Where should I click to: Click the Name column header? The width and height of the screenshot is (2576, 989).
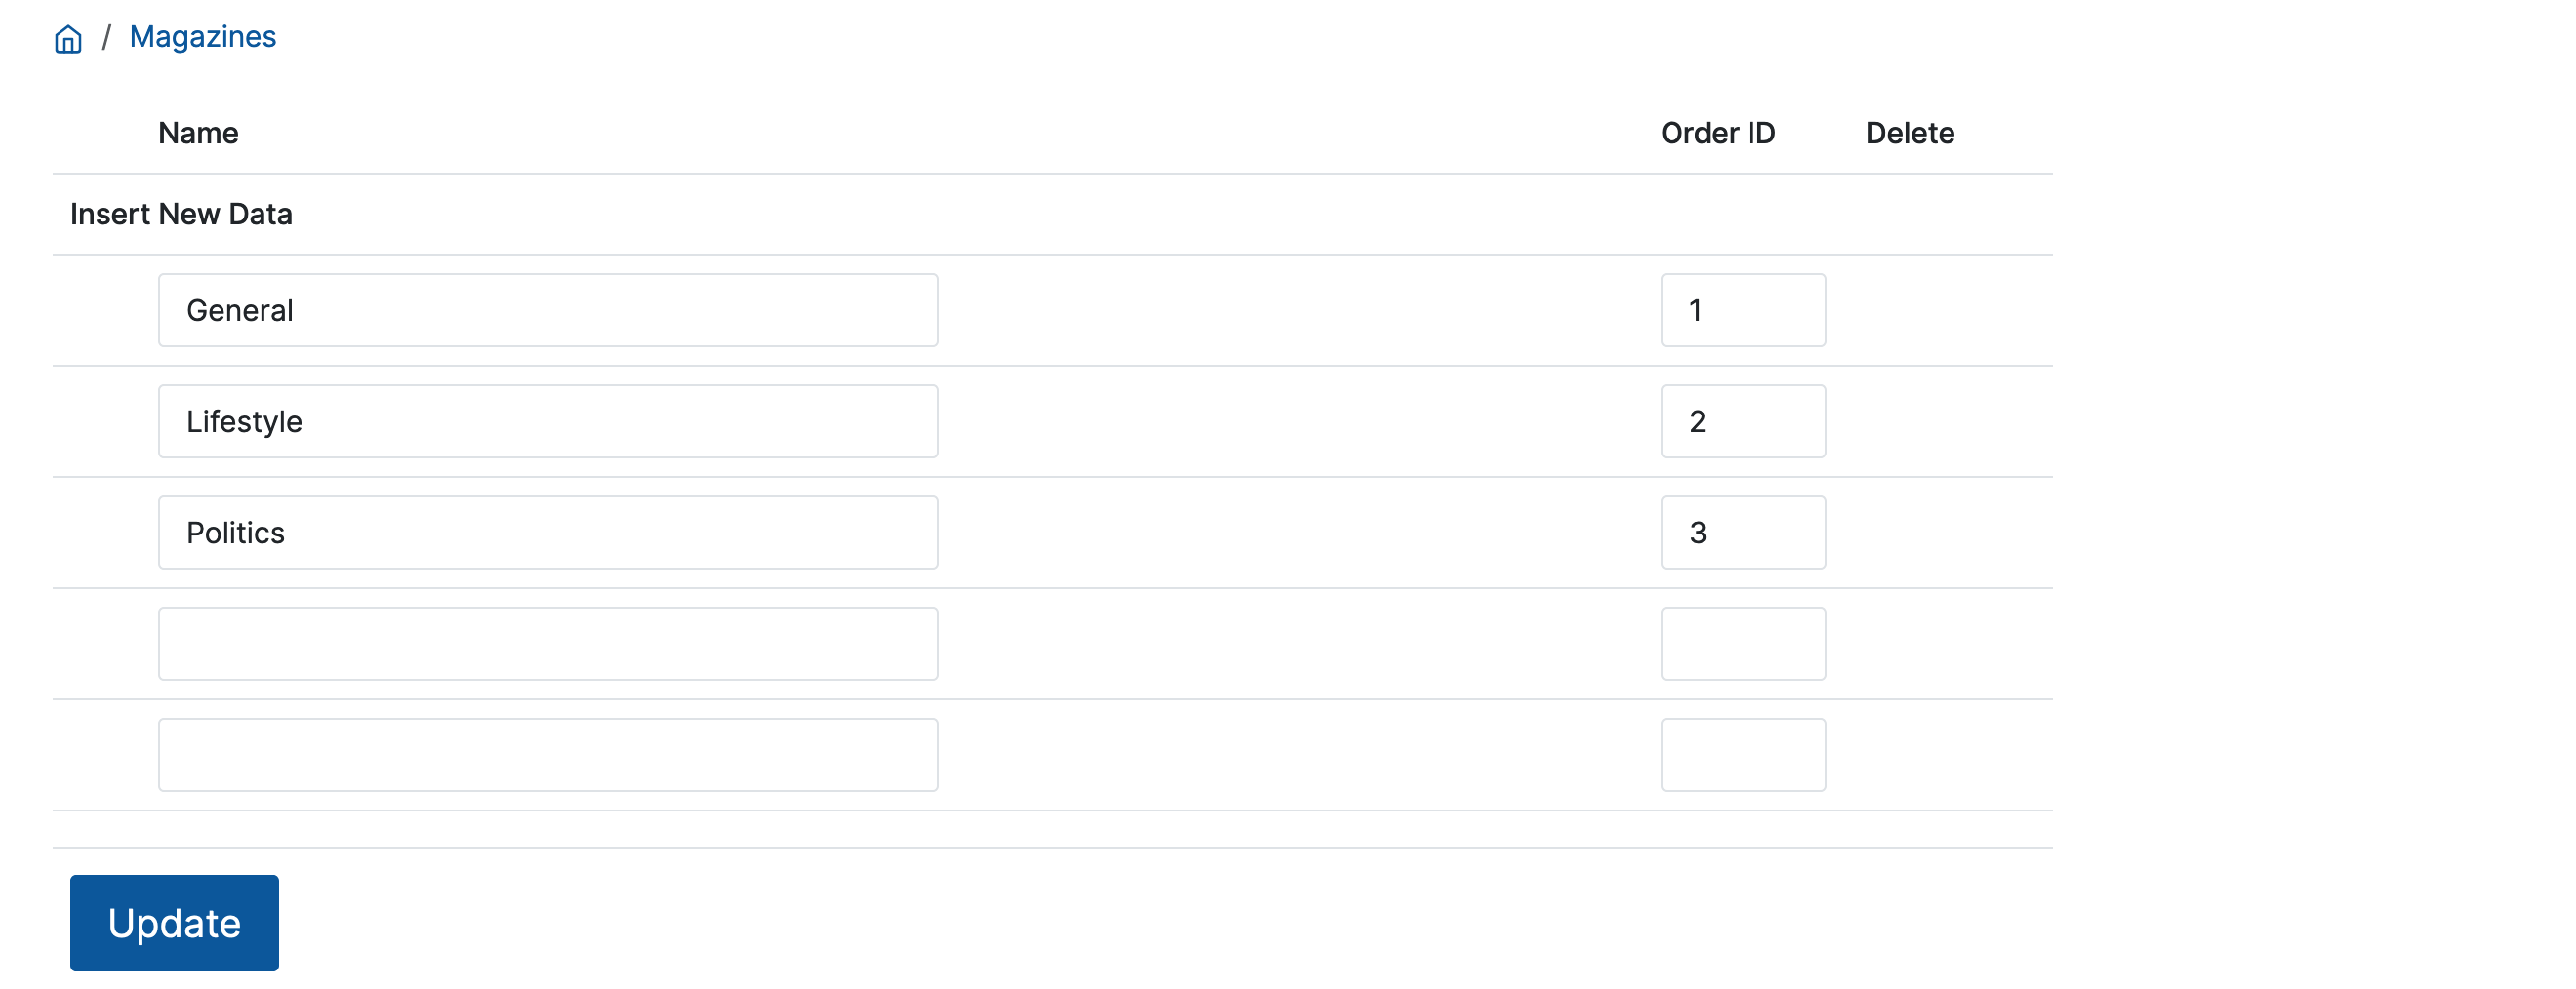[x=198, y=133]
